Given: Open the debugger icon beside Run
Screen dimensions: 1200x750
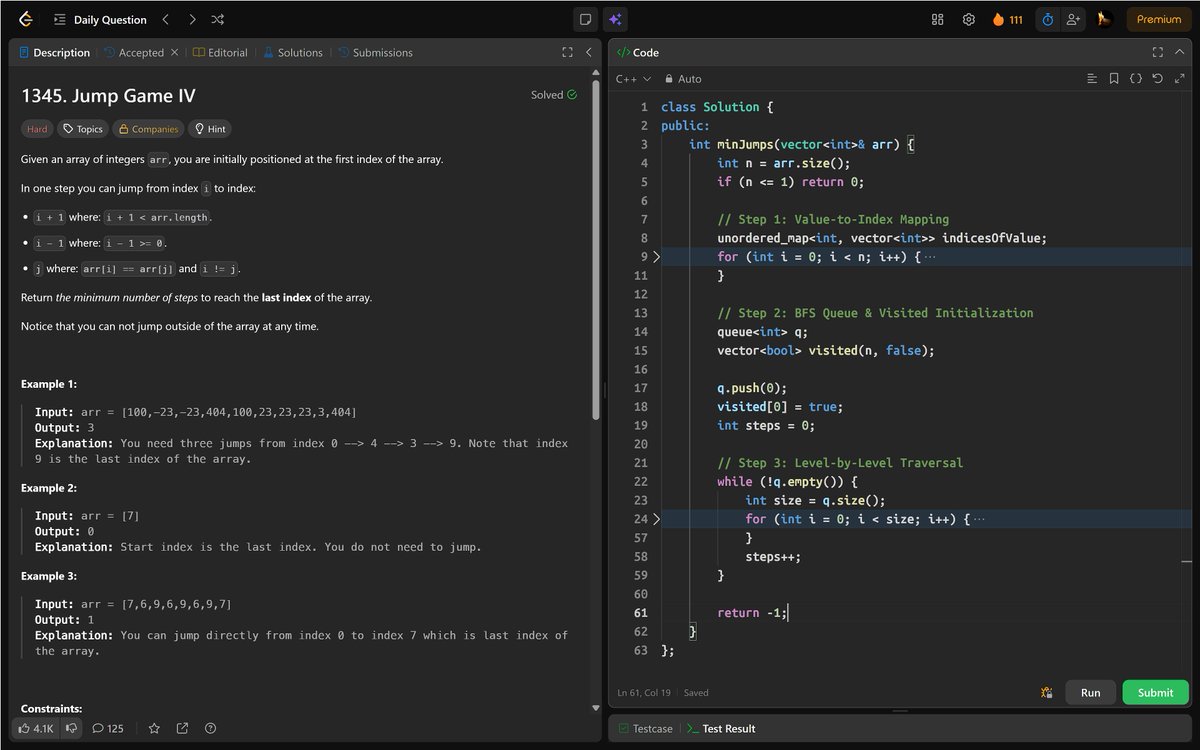Looking at the screenshot, I should tap(1046, 692).
